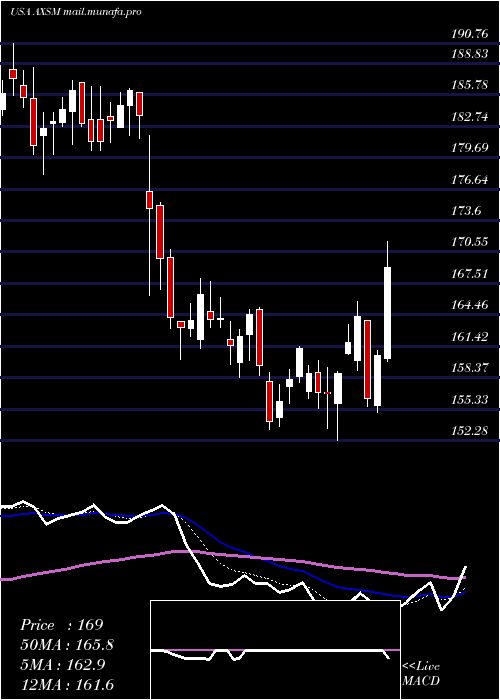This screenshot has height=700, width=500.
Task: Click the tall white final candlestick
Action: [388, 313]
